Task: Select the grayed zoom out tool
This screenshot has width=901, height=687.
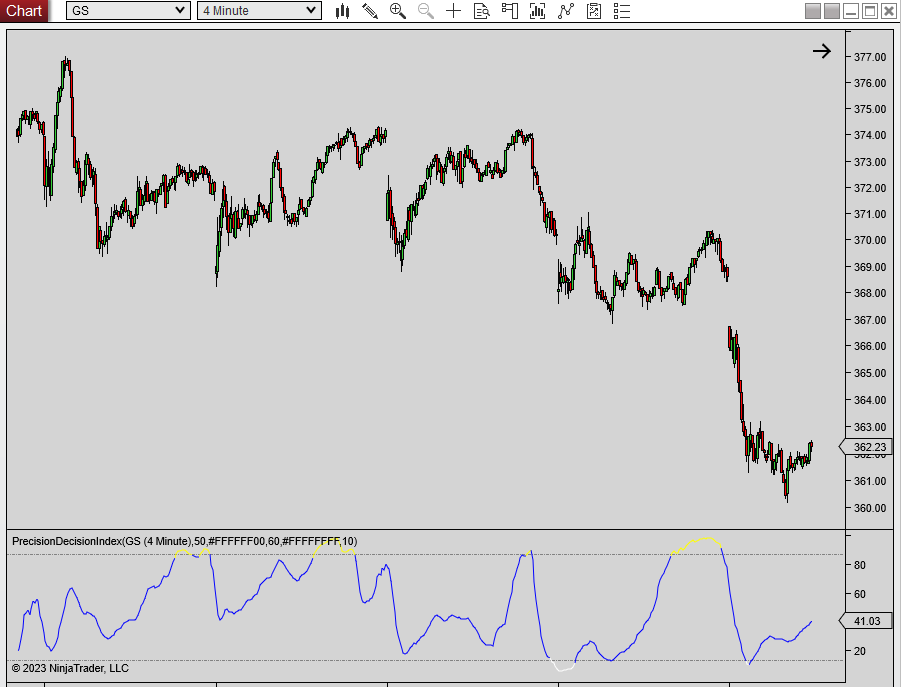Action: (x=425, y=11)
